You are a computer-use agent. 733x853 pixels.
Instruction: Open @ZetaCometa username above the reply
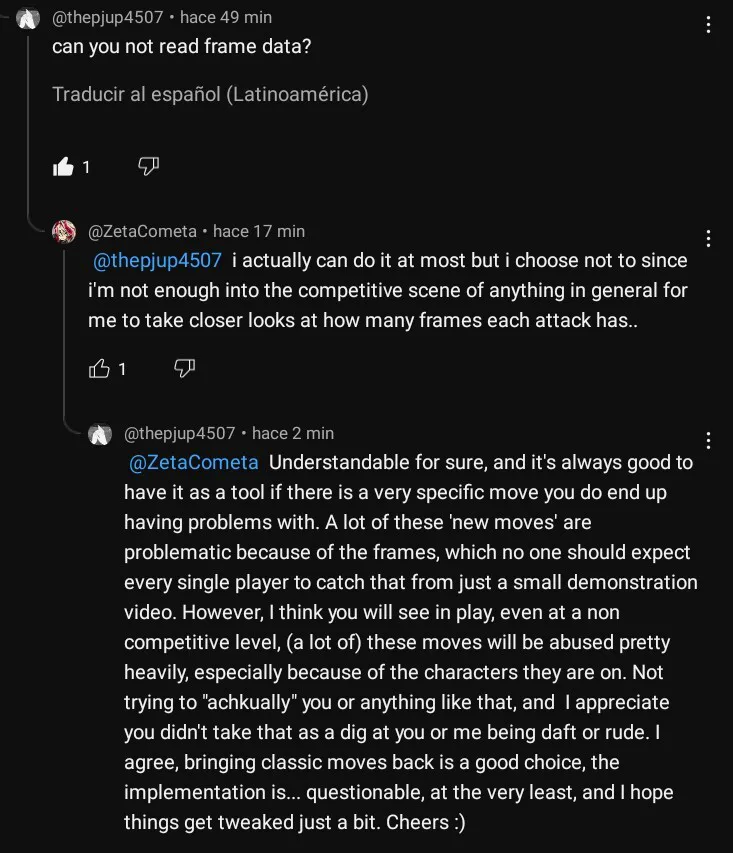click(143, 231)
